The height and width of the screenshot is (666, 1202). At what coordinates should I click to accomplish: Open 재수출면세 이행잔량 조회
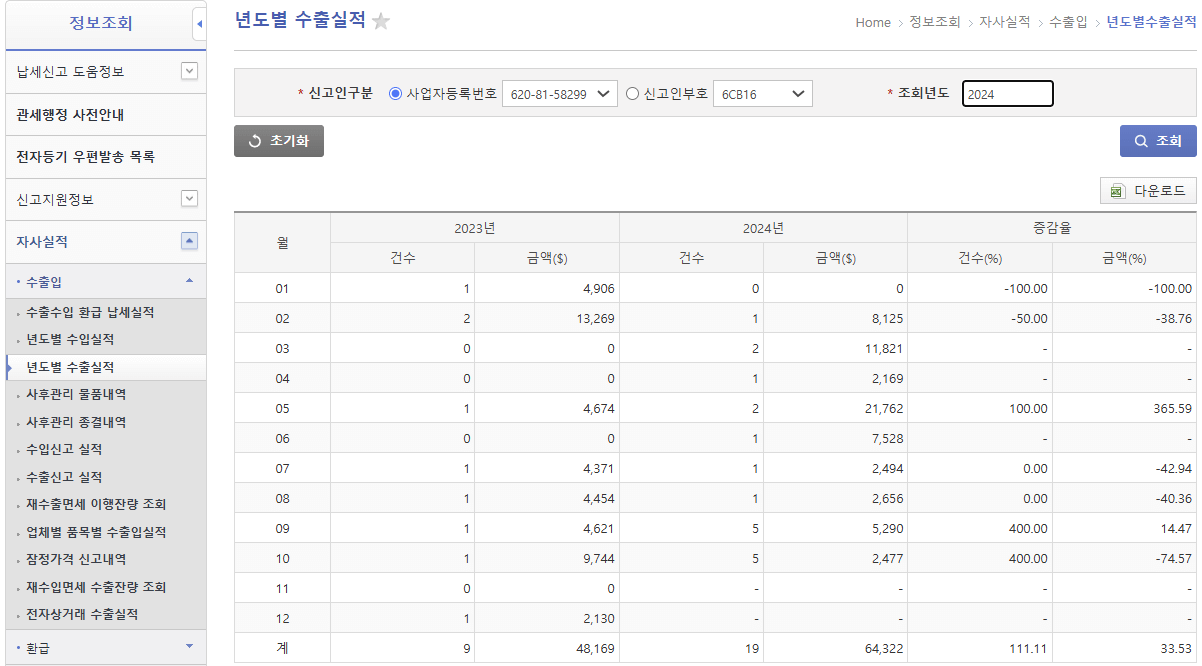tap(96, 504)
